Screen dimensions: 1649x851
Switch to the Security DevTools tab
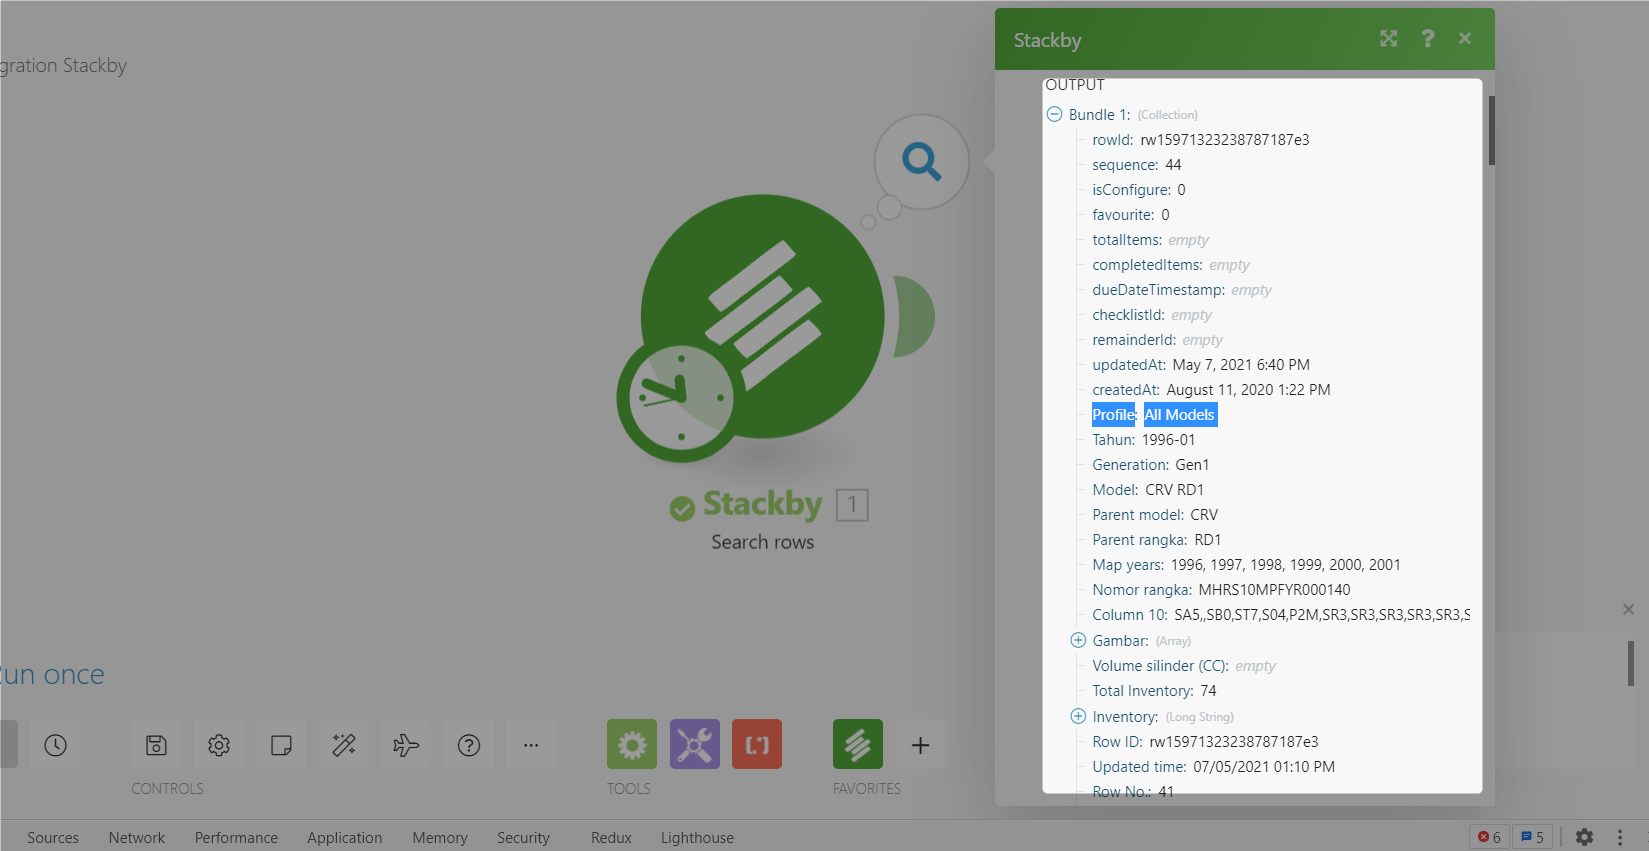pos(523,838)
